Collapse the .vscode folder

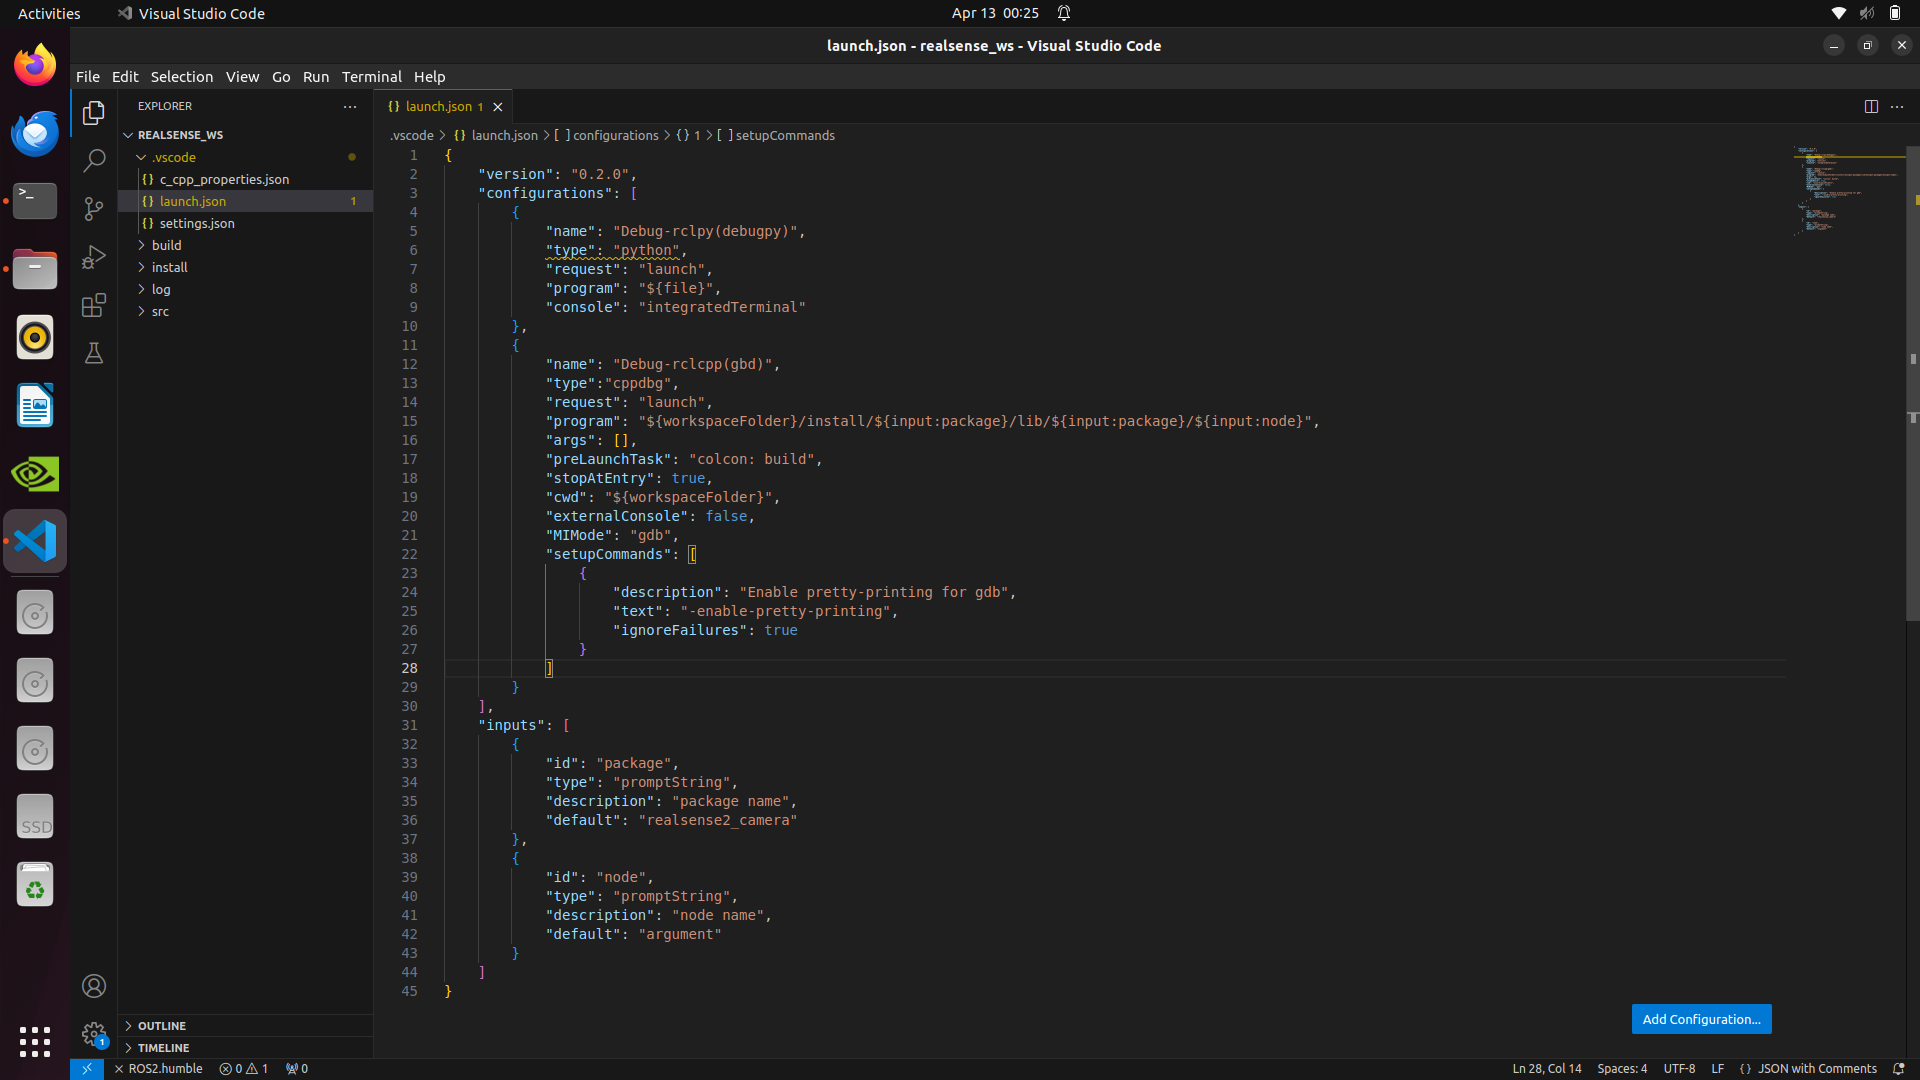point(245,157)
